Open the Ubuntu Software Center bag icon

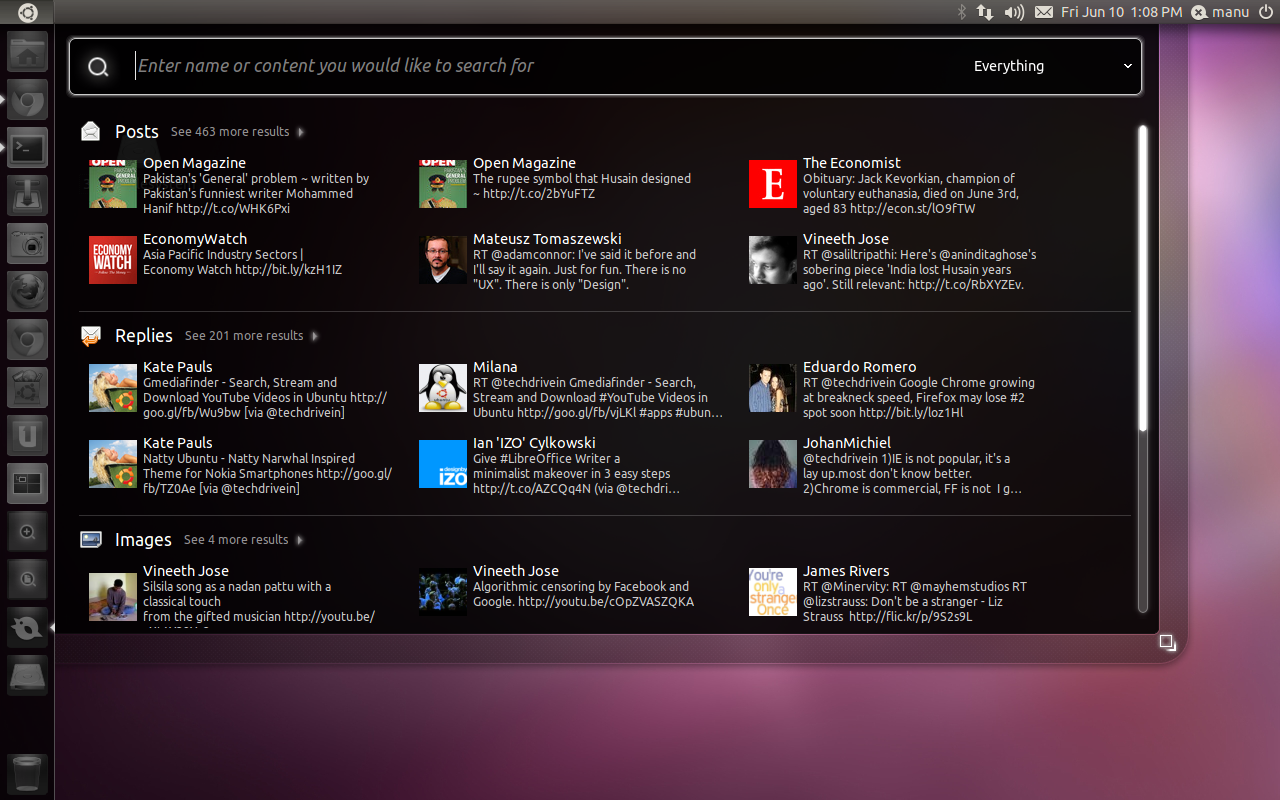28,387
